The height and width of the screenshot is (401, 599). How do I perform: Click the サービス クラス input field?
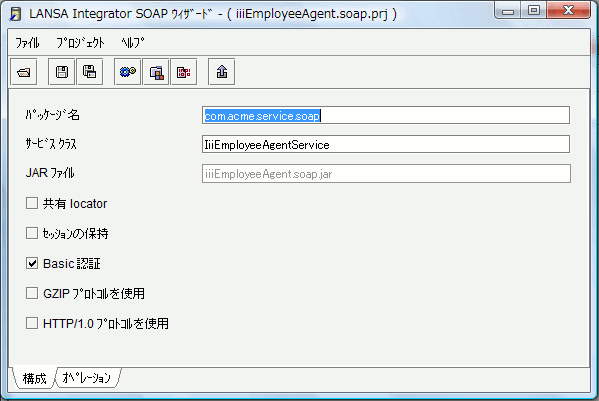(386, 144)
